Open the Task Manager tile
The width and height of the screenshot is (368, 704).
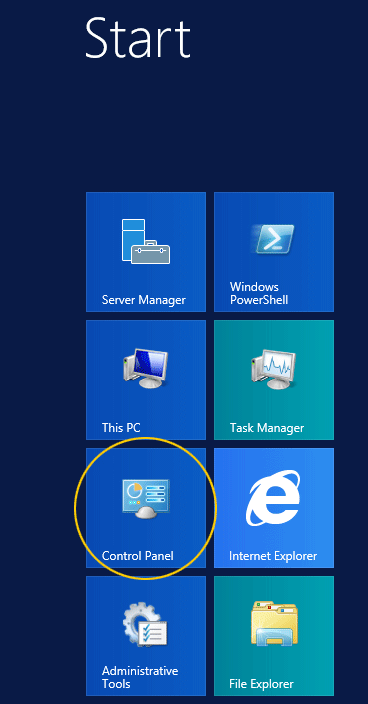pyautogui.click(x=274, y=380)
